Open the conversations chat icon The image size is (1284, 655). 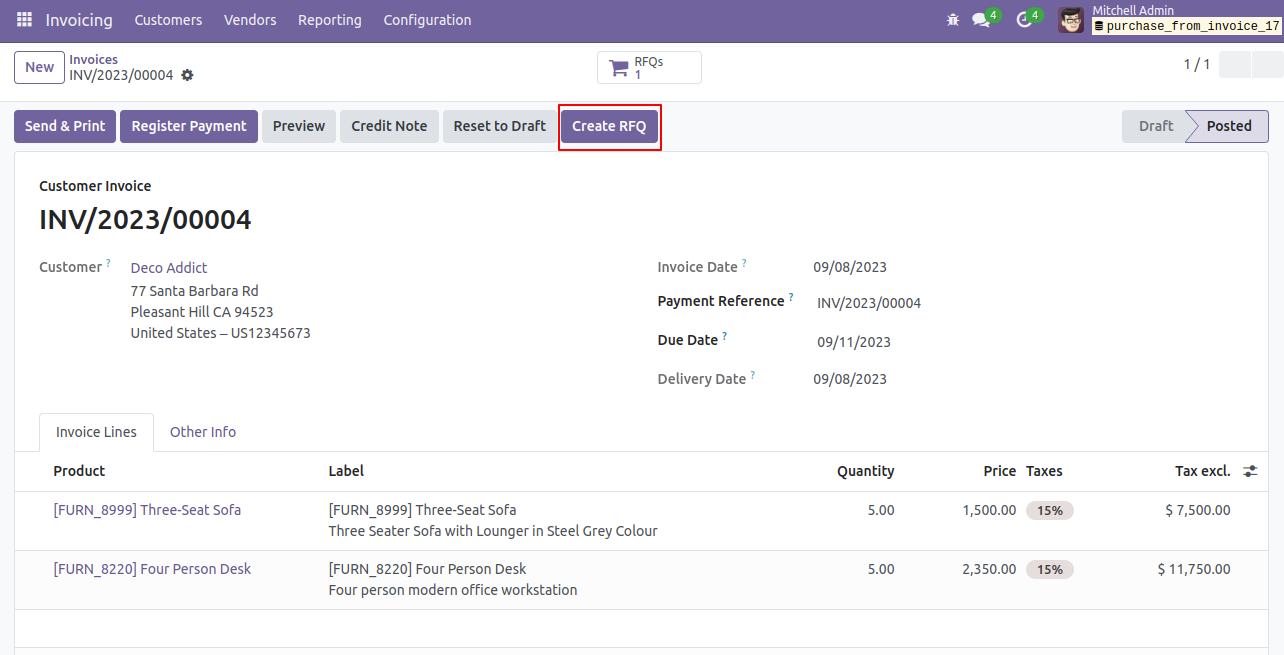(981, 20)
